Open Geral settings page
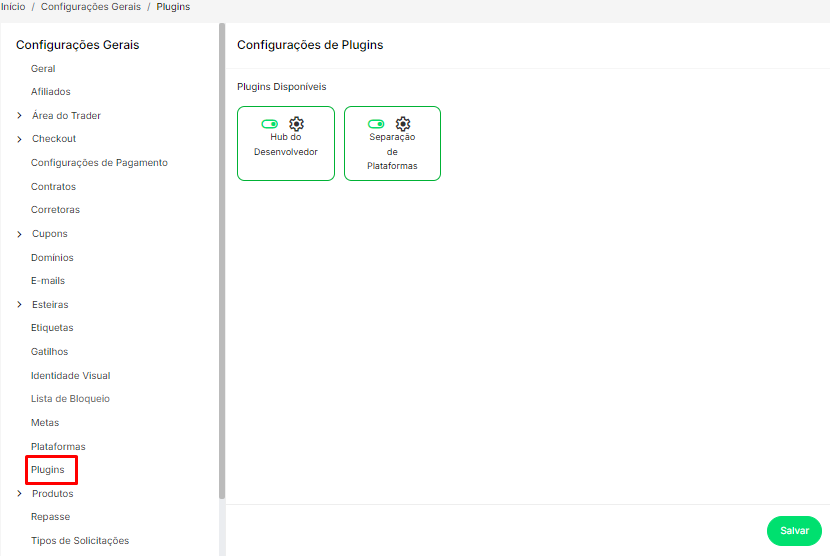 coord(43,69)
